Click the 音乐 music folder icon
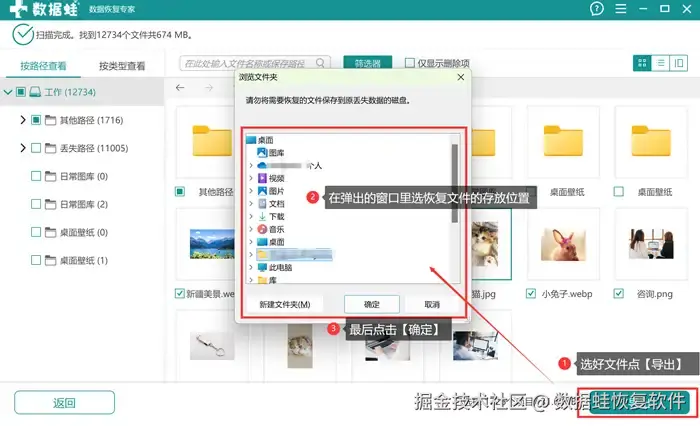Image resolution: width=700 pixels, height=426 pixels. point(262,229)
